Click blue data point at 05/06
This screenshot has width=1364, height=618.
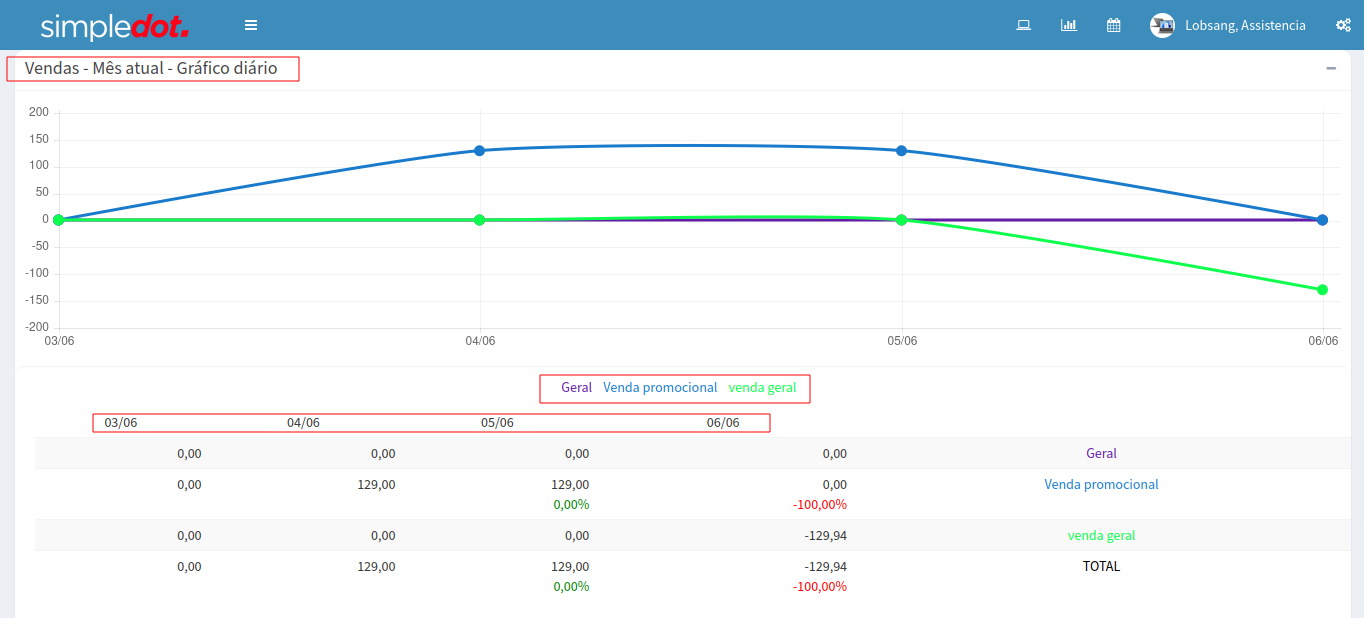(901, 150)
